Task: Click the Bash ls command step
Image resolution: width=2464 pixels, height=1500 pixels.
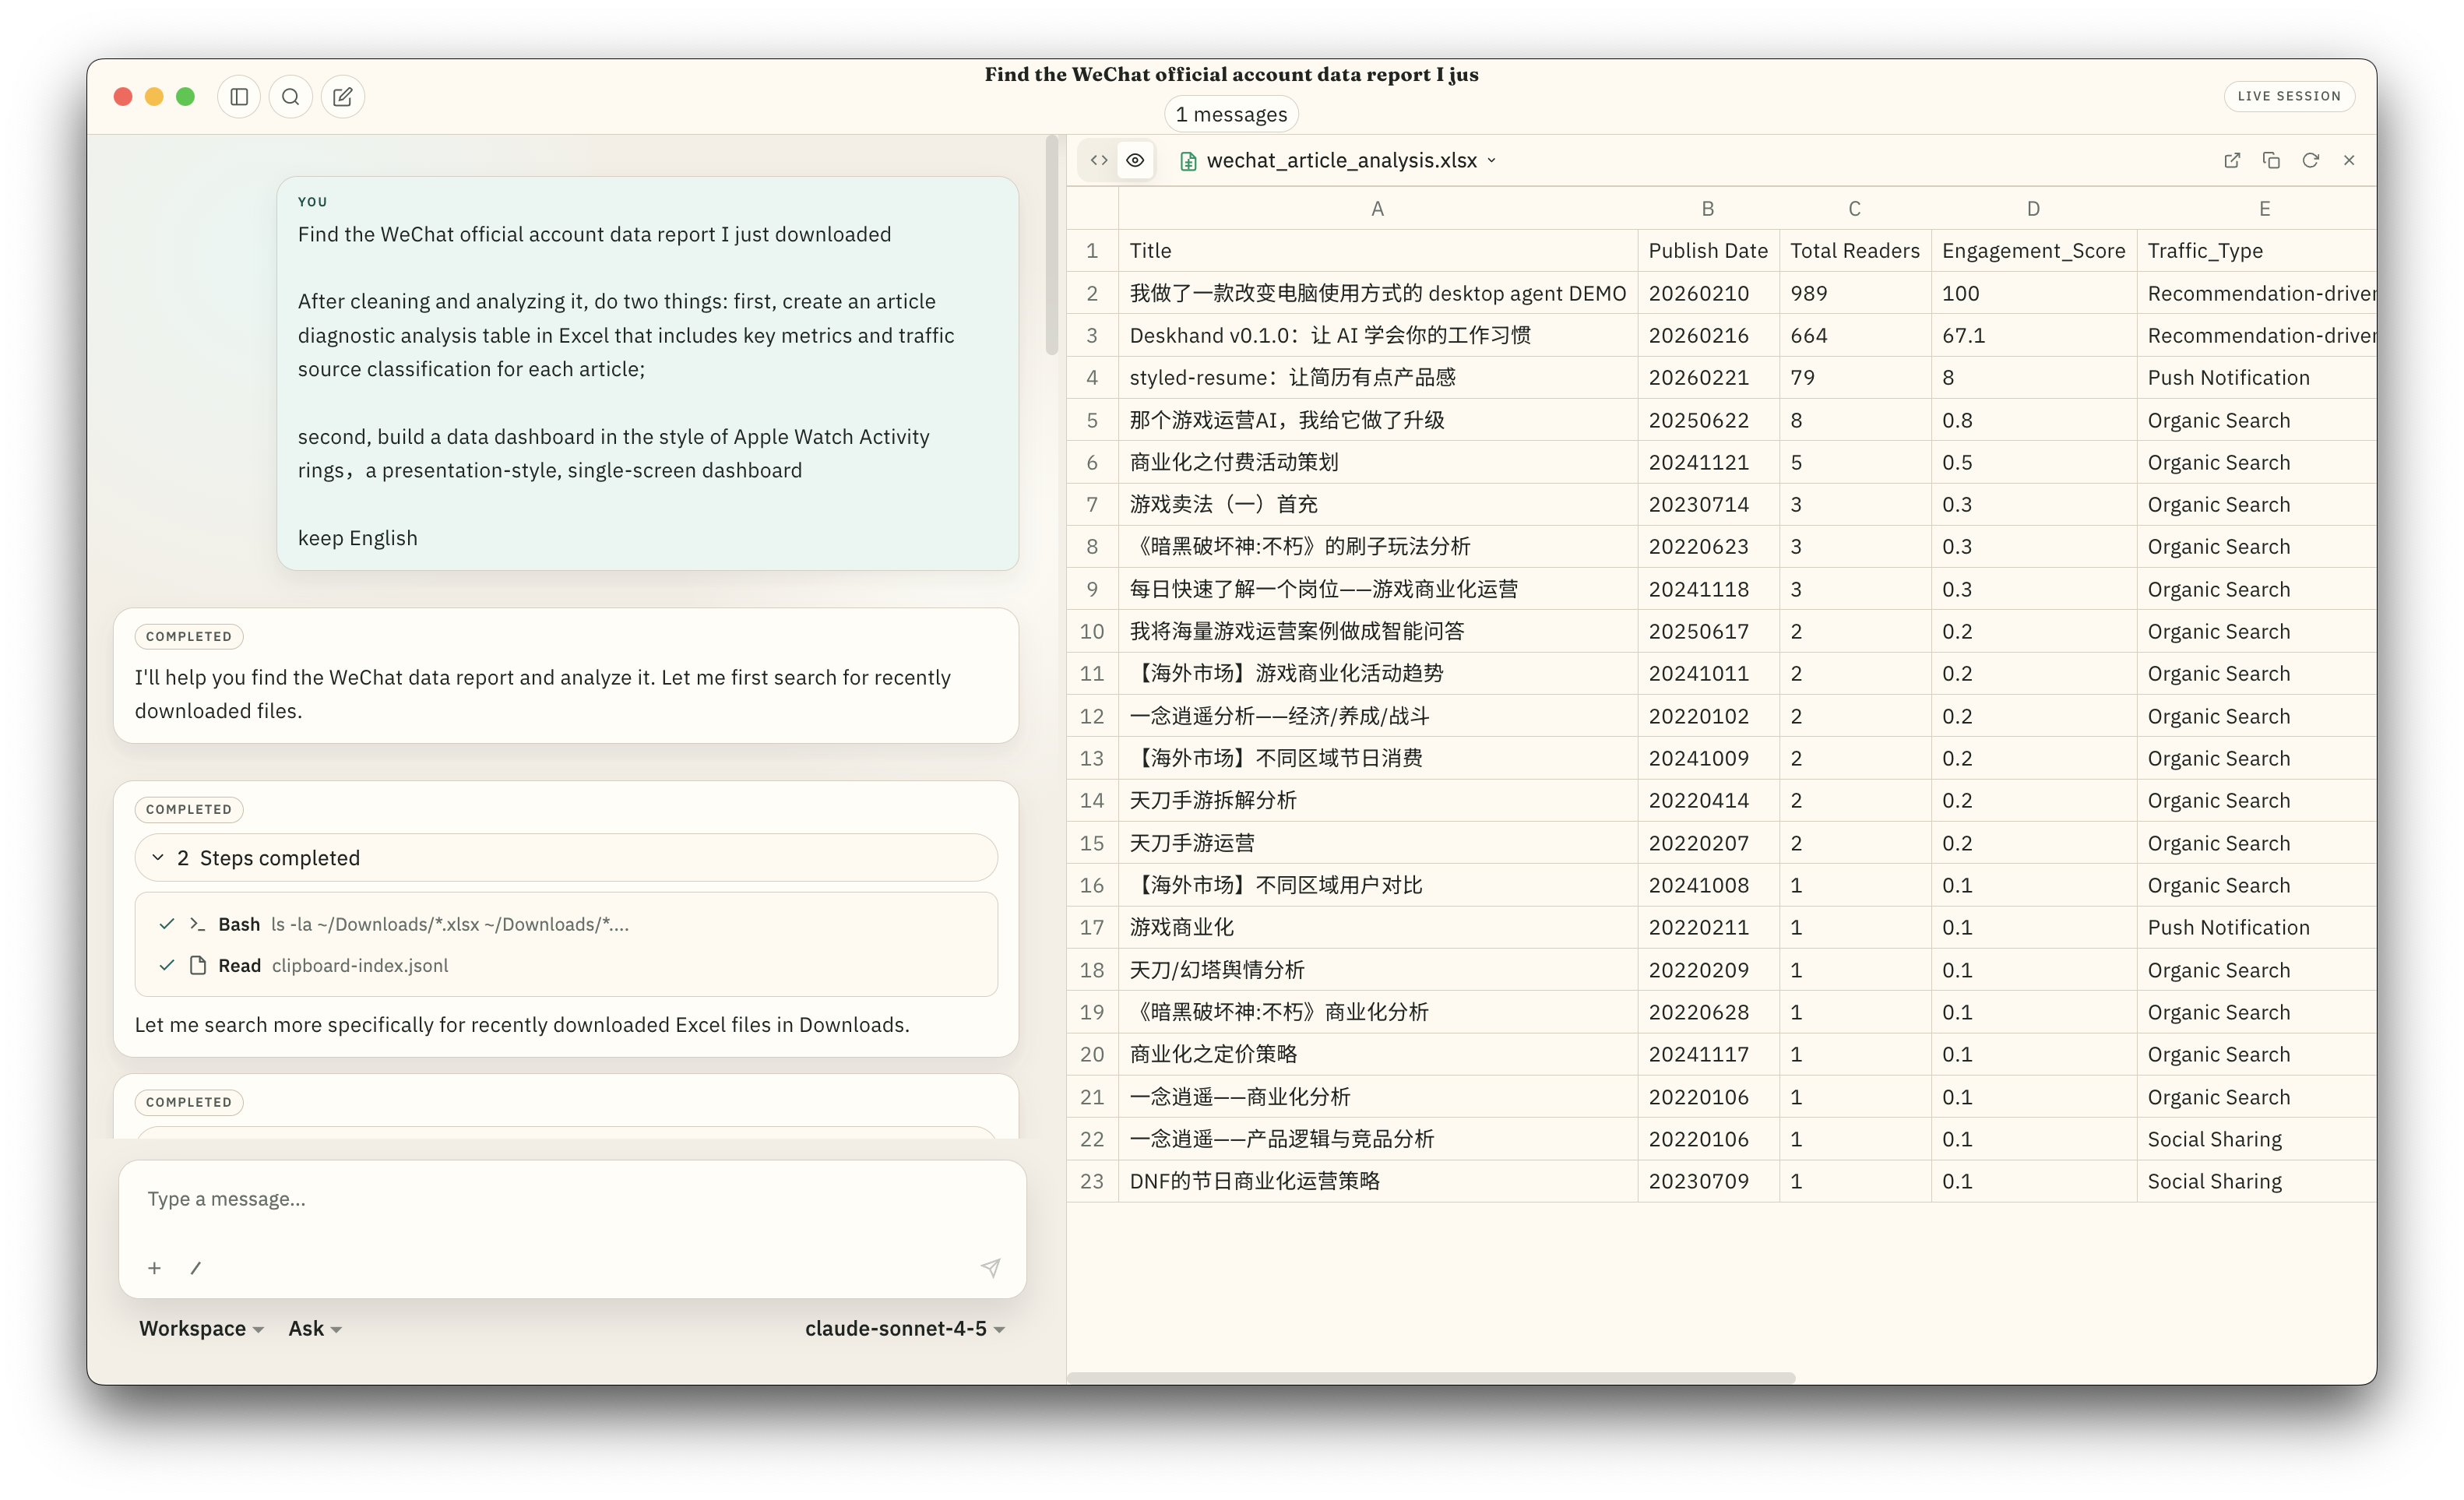Action: pyautogui.click(x=423, y=924)
